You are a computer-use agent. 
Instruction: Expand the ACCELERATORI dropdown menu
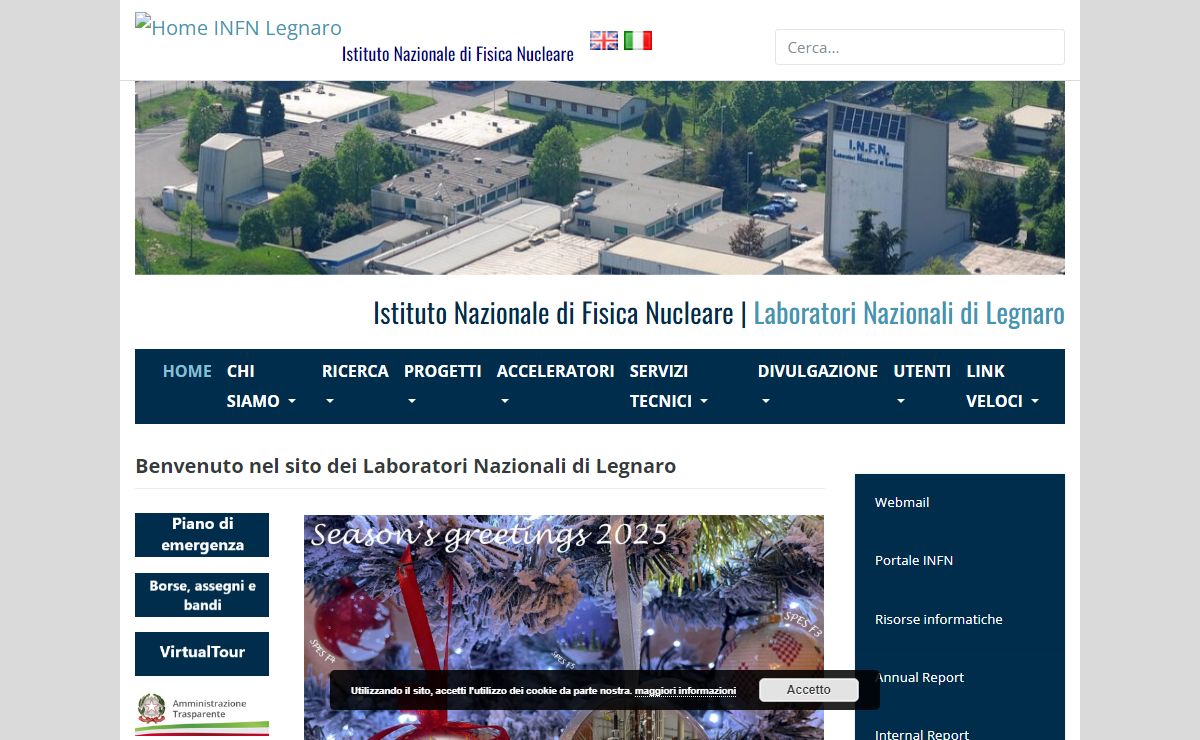coord(556,386)
